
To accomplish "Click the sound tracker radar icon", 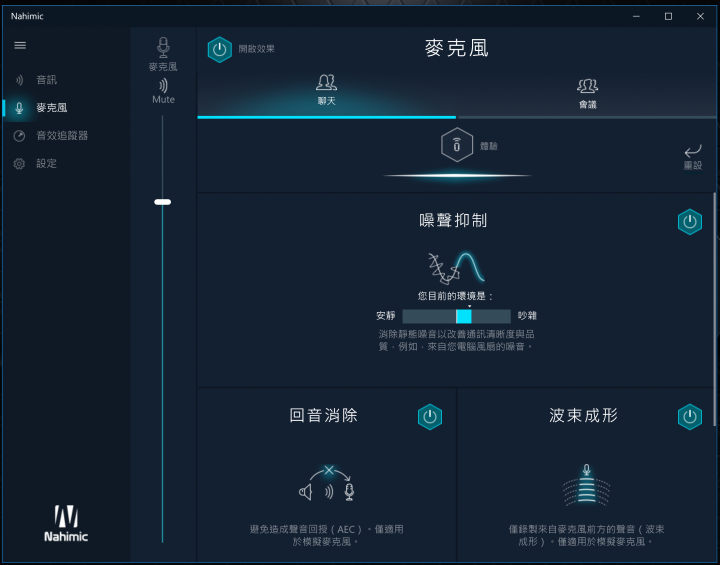I will click(19, 136).
